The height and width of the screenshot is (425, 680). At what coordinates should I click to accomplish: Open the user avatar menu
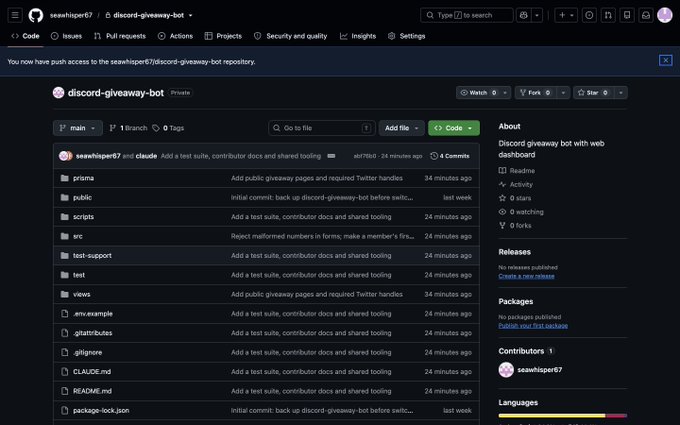664,15
